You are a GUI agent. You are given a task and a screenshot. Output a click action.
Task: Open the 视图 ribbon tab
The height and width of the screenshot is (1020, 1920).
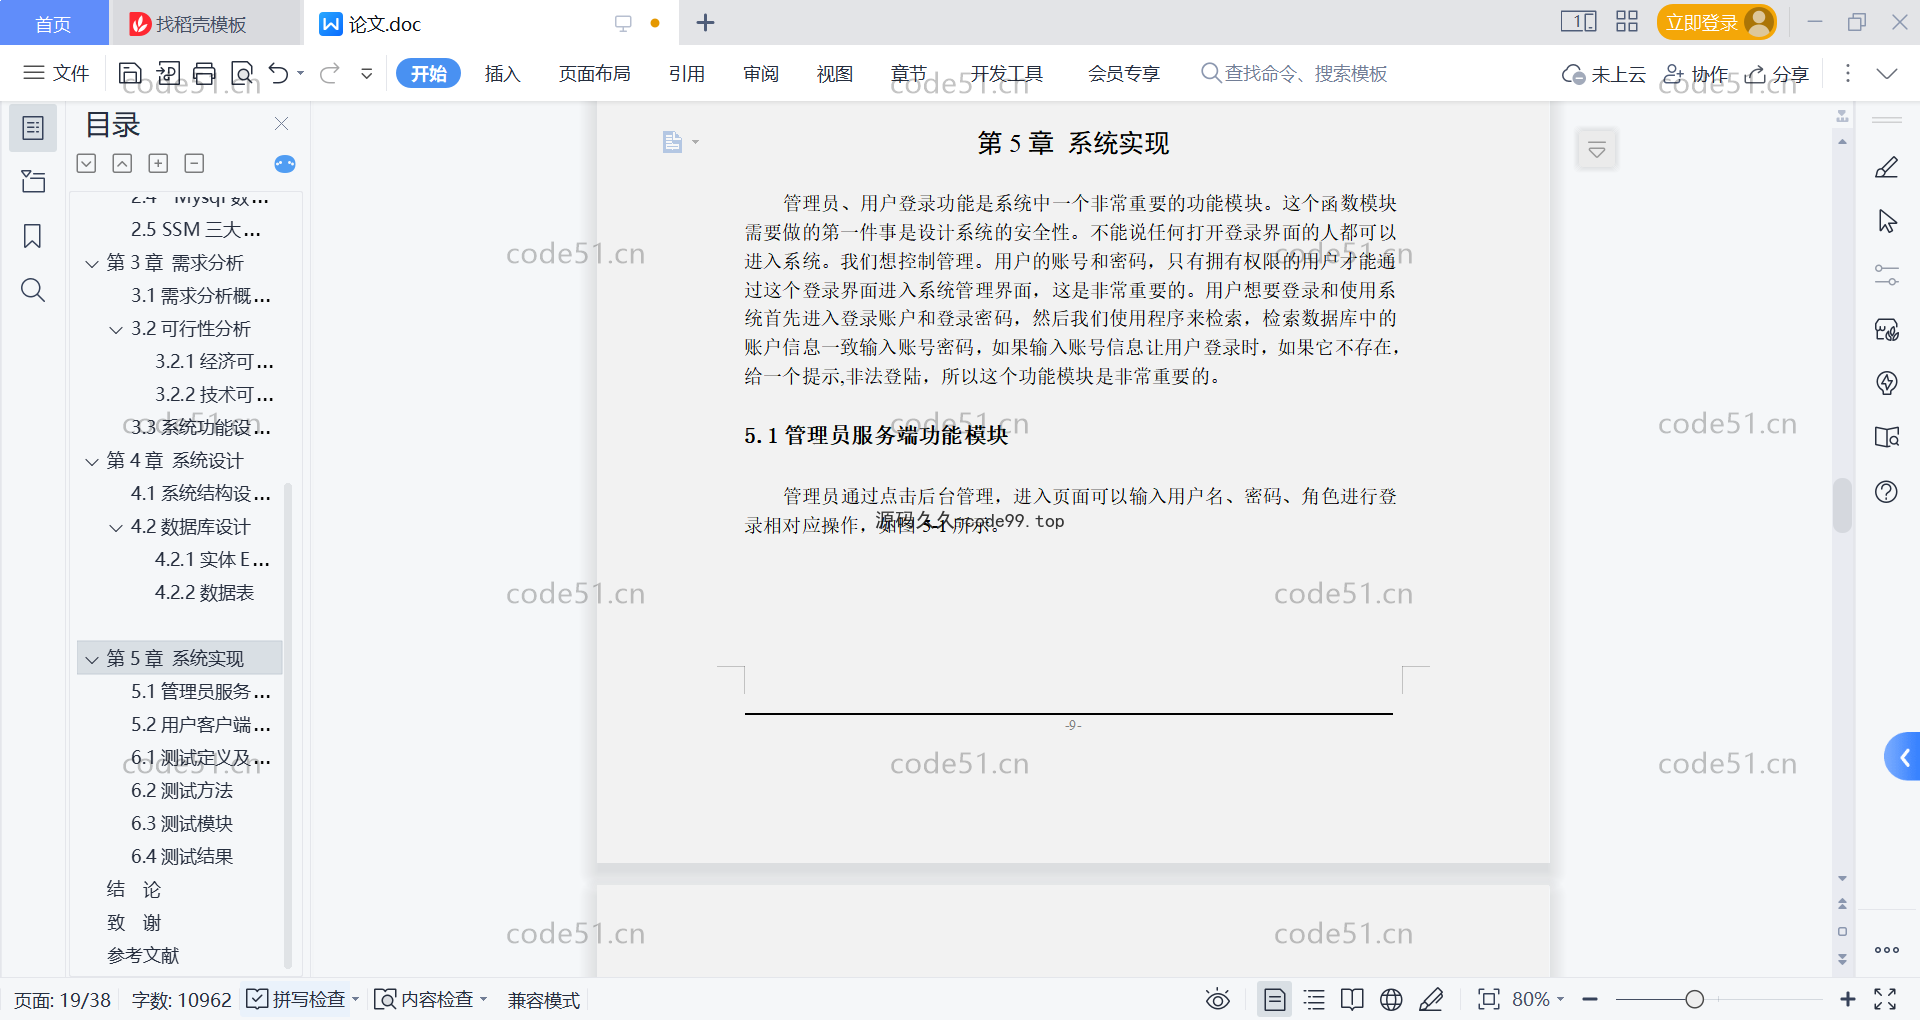point(835,74)
